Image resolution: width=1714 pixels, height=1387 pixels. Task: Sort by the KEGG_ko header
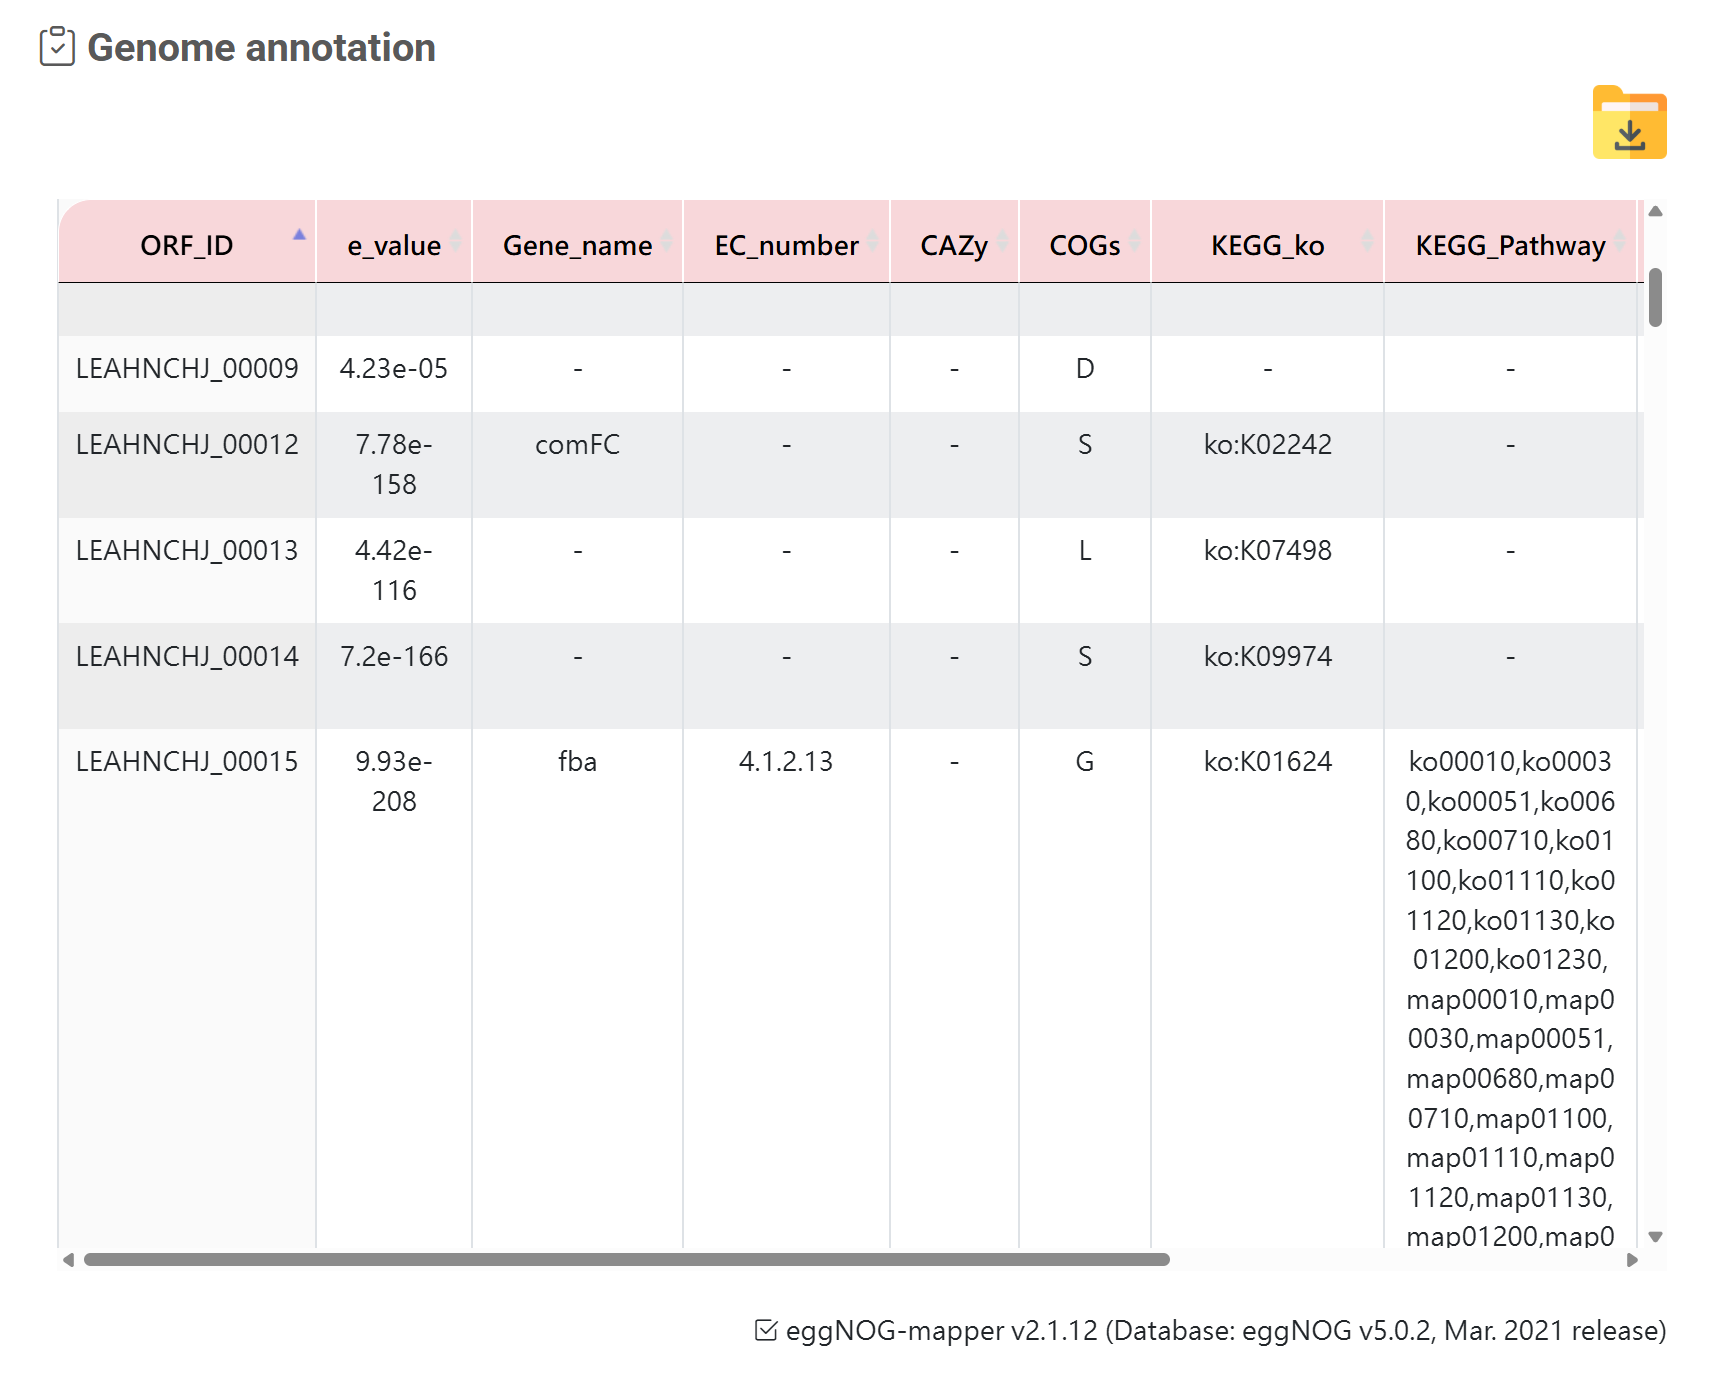point(1267,245)
